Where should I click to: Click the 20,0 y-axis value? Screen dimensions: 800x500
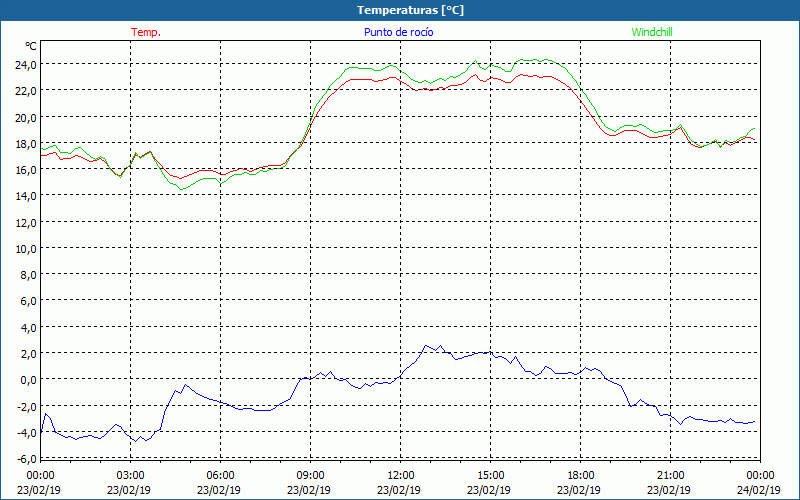(27, 117)
